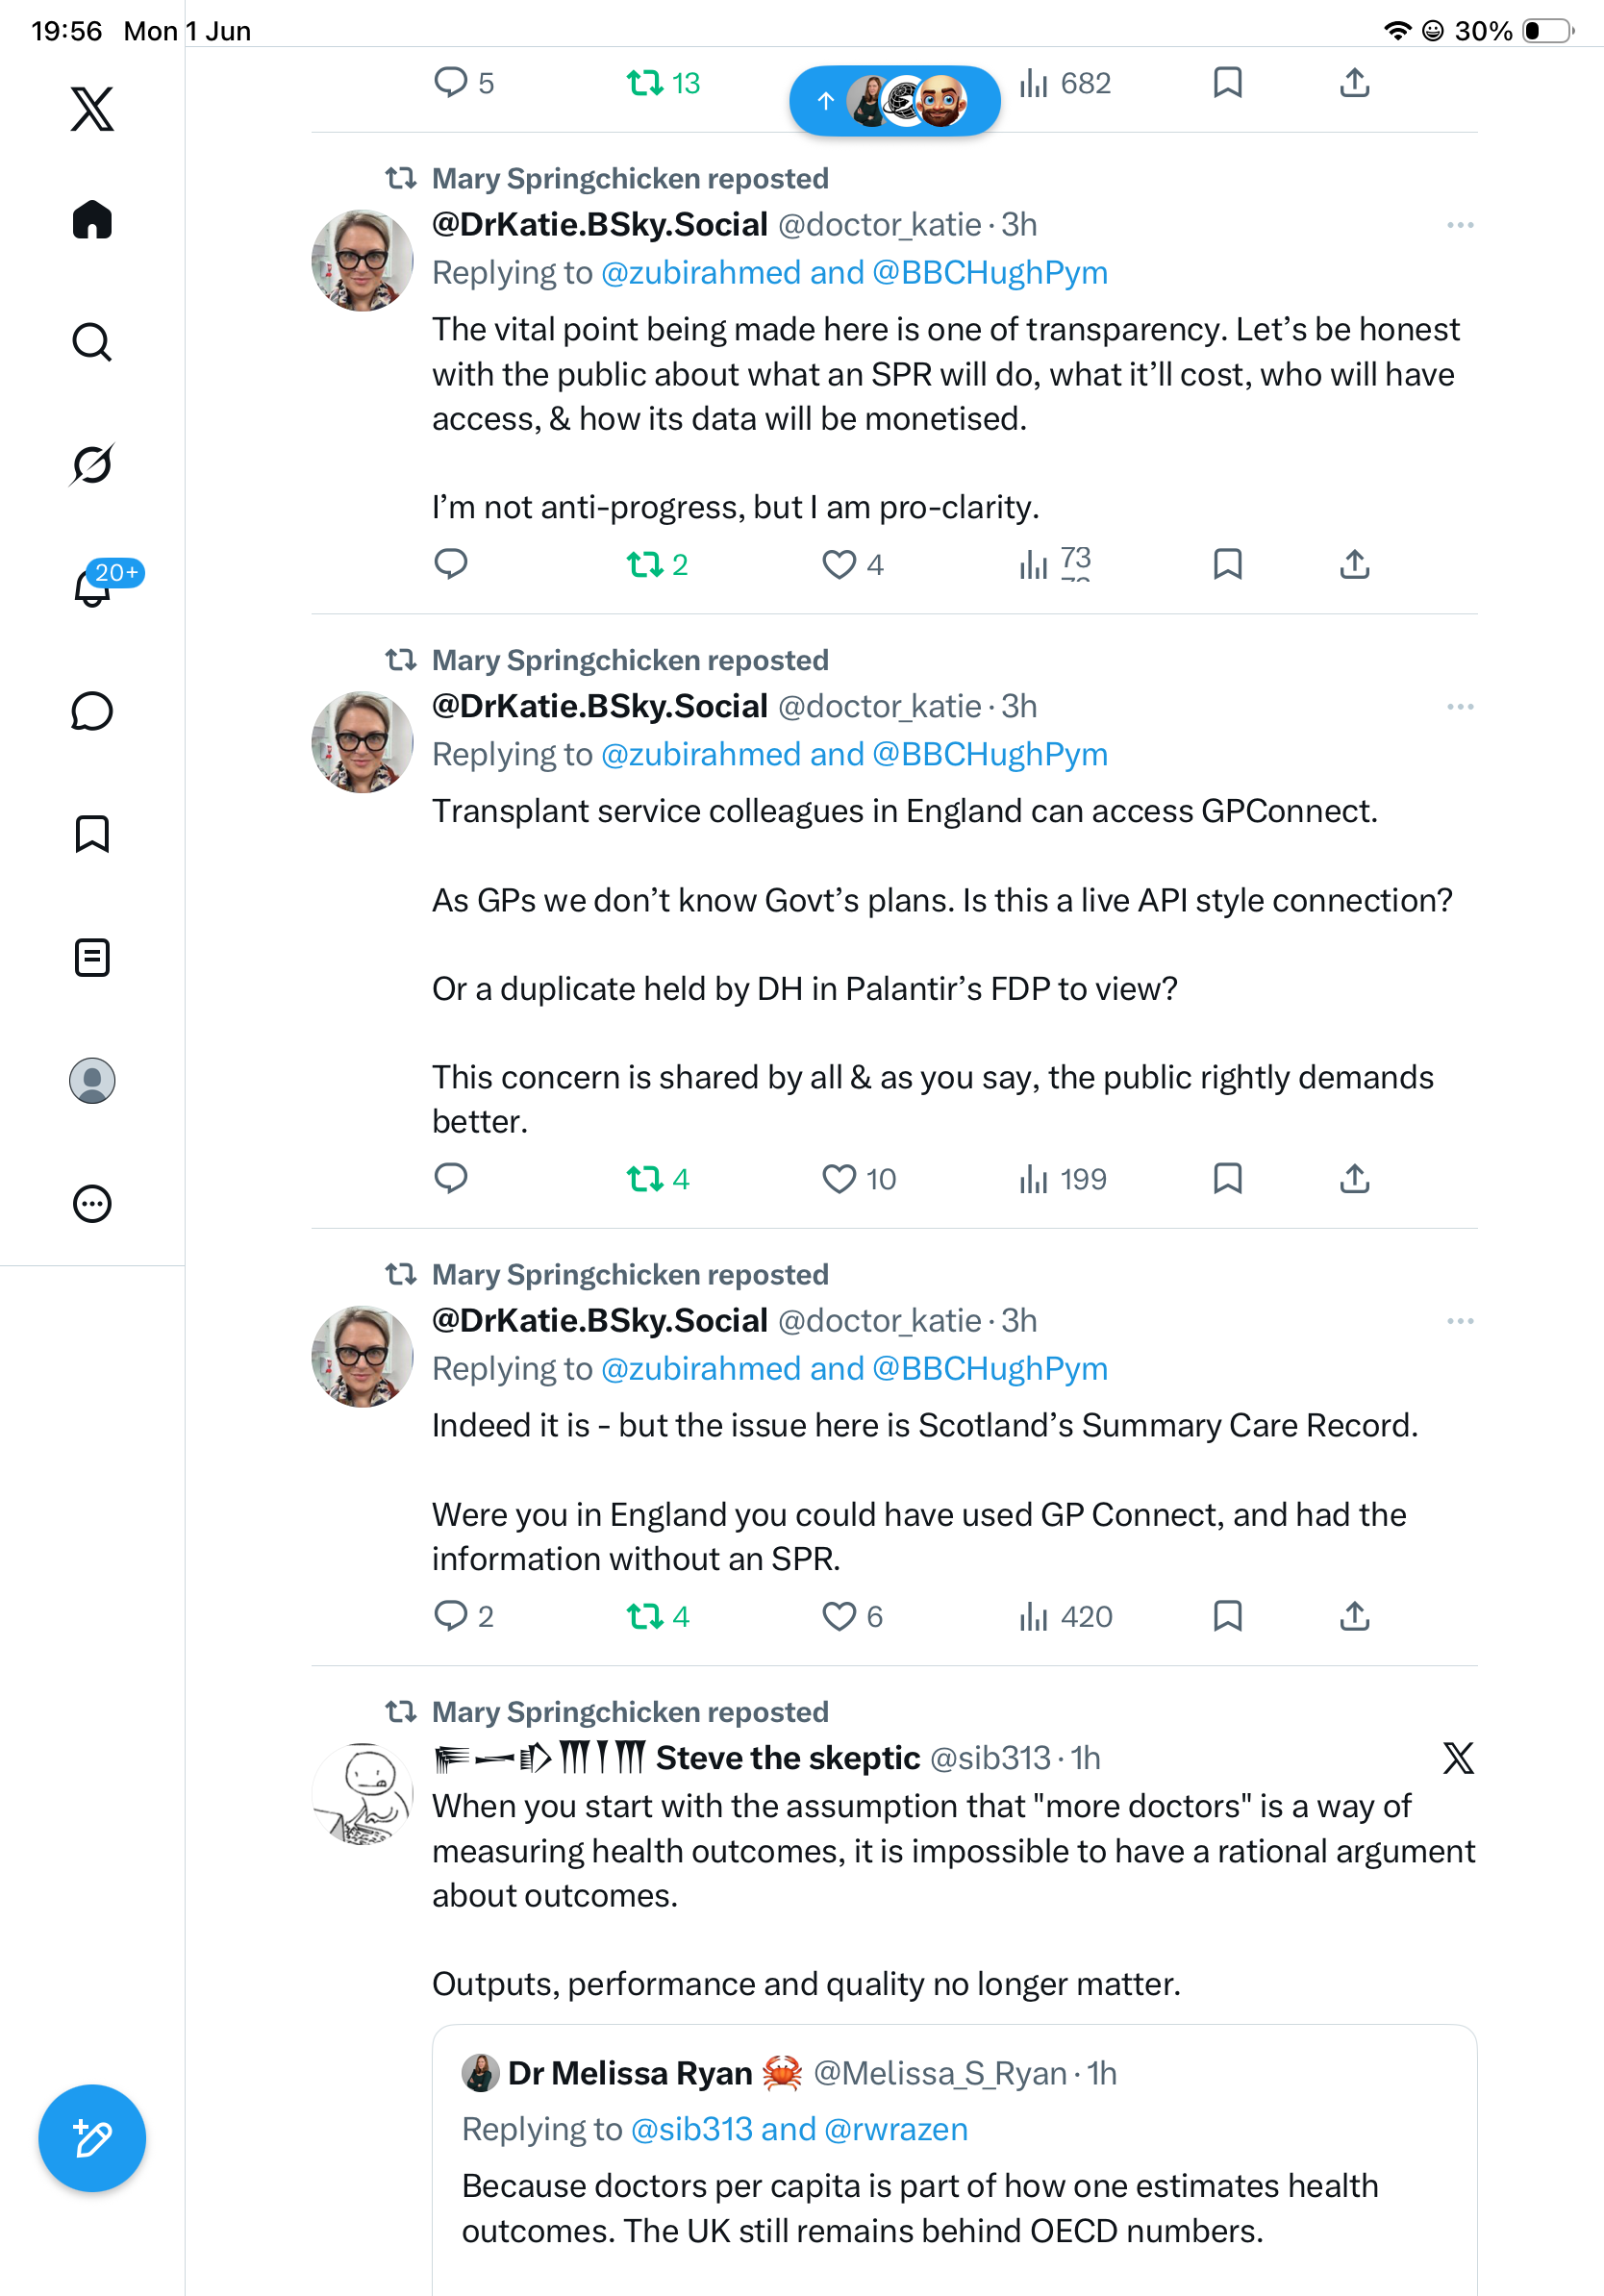1604x2296 pixels.
Task: Open the profile avatar in sidebar
Action: [92, 1080]
